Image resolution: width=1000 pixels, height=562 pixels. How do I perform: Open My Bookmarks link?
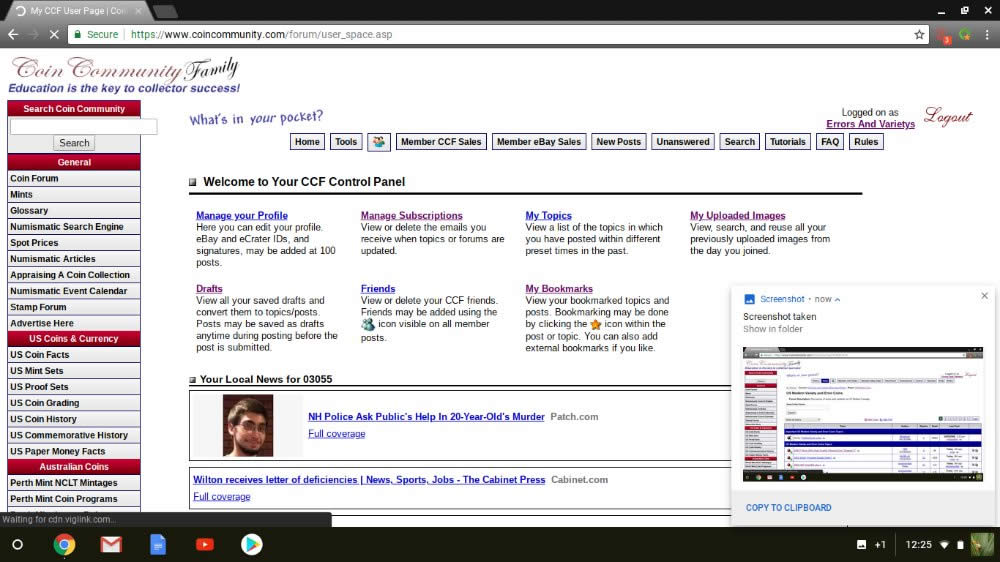tap(559, 289)
